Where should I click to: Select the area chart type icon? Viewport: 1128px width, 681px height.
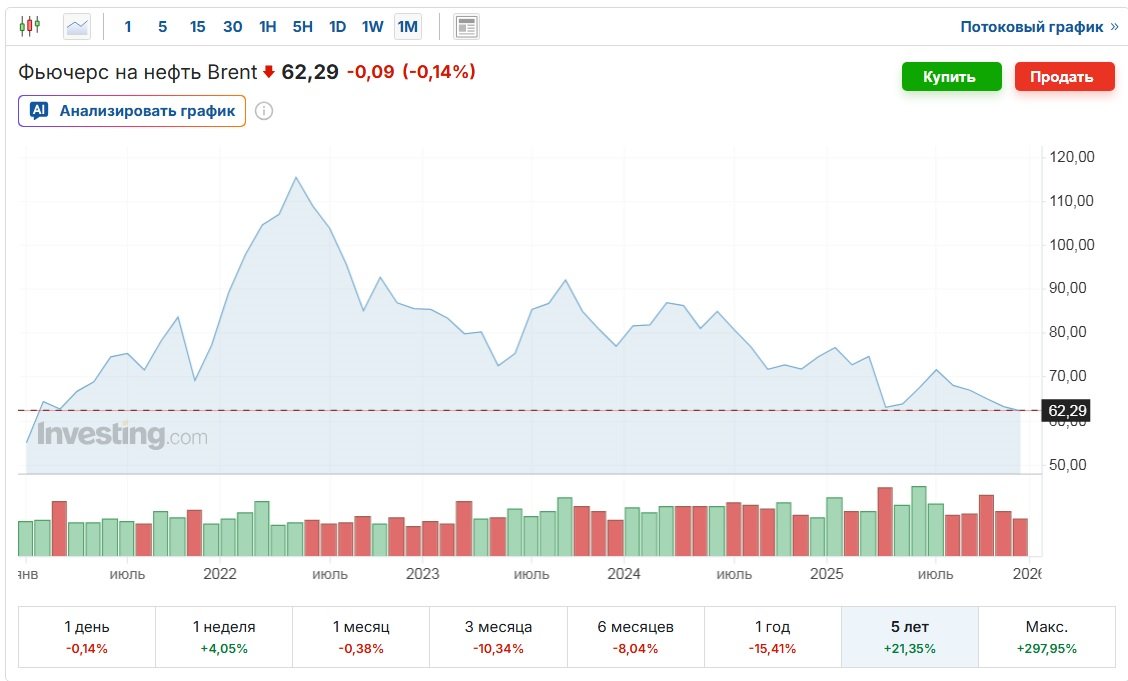(x=77, y=26)
